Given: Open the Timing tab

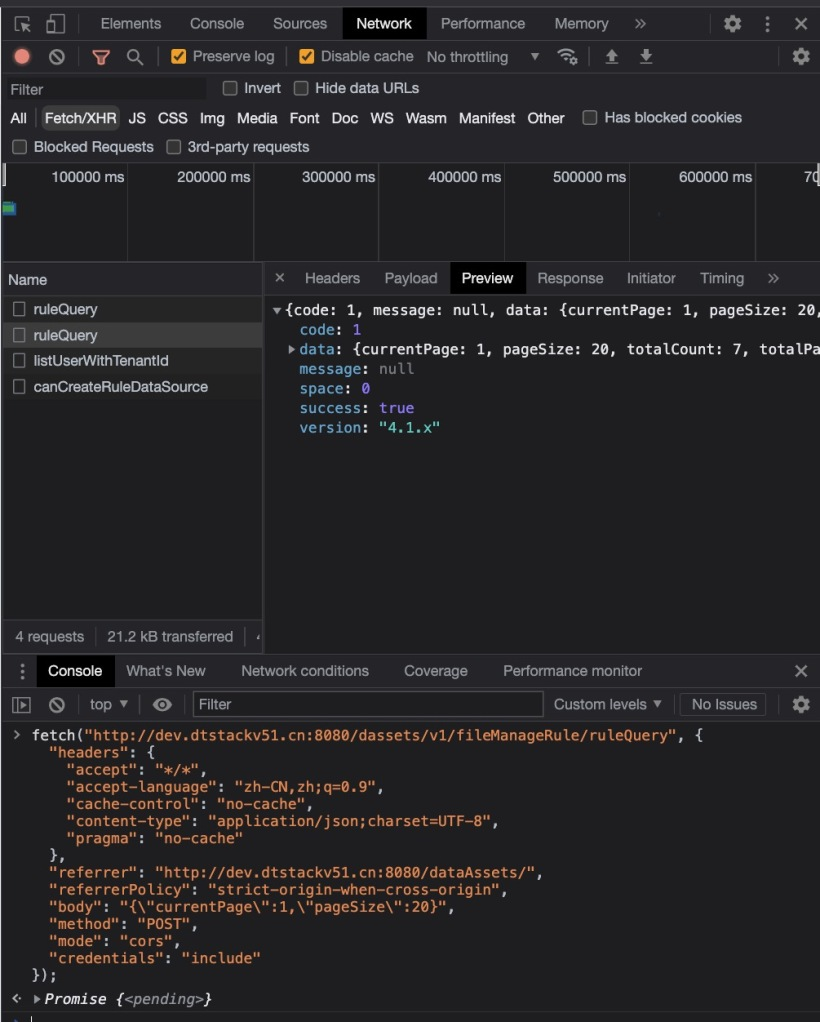Looking at the screenshot, I should coord(722,278).
